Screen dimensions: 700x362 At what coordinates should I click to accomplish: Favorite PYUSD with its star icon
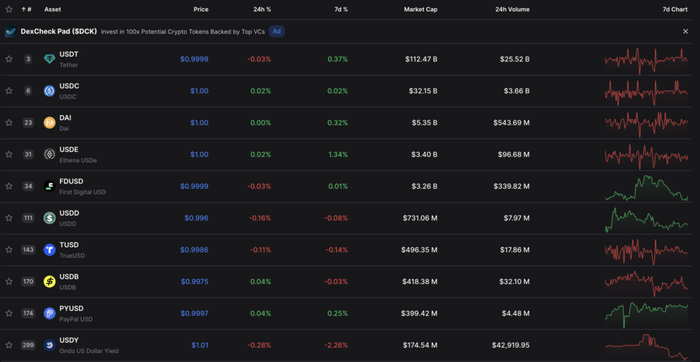[8, 313]
